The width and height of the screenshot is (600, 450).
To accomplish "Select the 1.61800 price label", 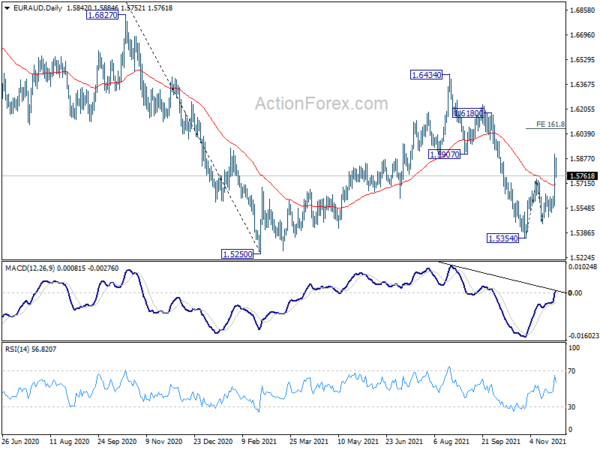I will [469, 113].
